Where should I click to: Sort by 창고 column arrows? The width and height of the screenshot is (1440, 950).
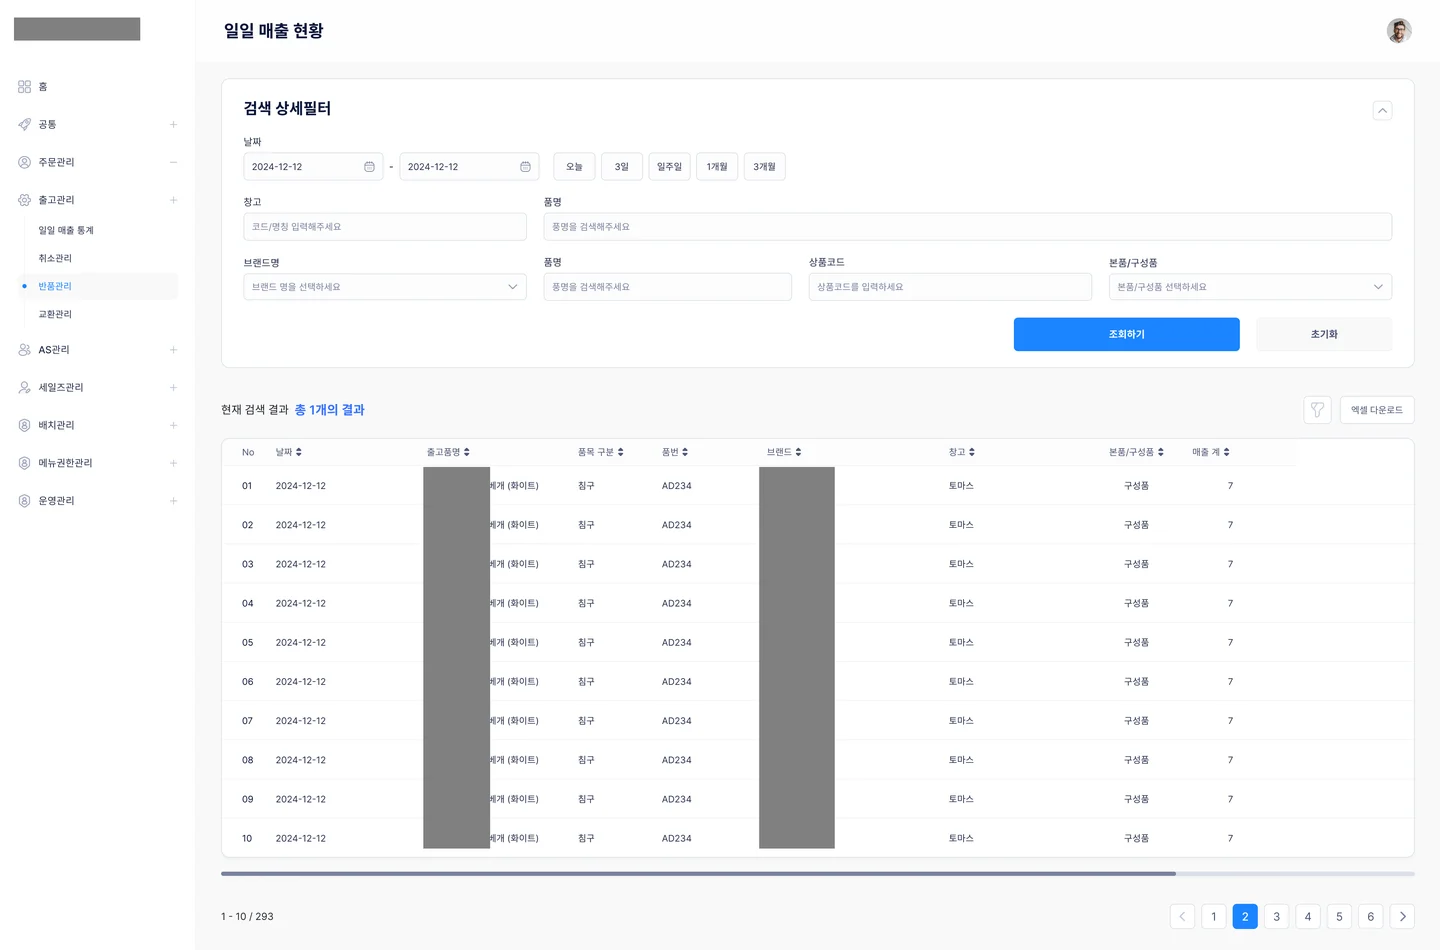[x=972, y=452]
